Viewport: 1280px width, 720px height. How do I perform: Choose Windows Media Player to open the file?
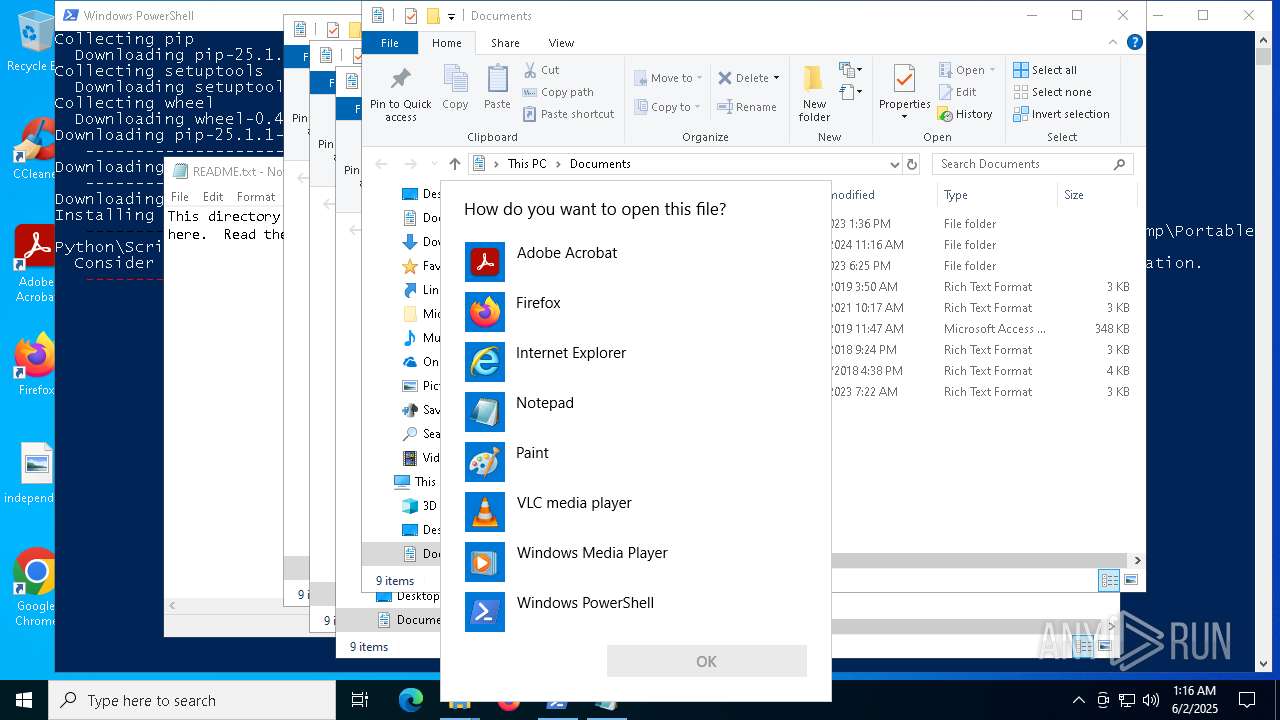[x=635, y=561]
